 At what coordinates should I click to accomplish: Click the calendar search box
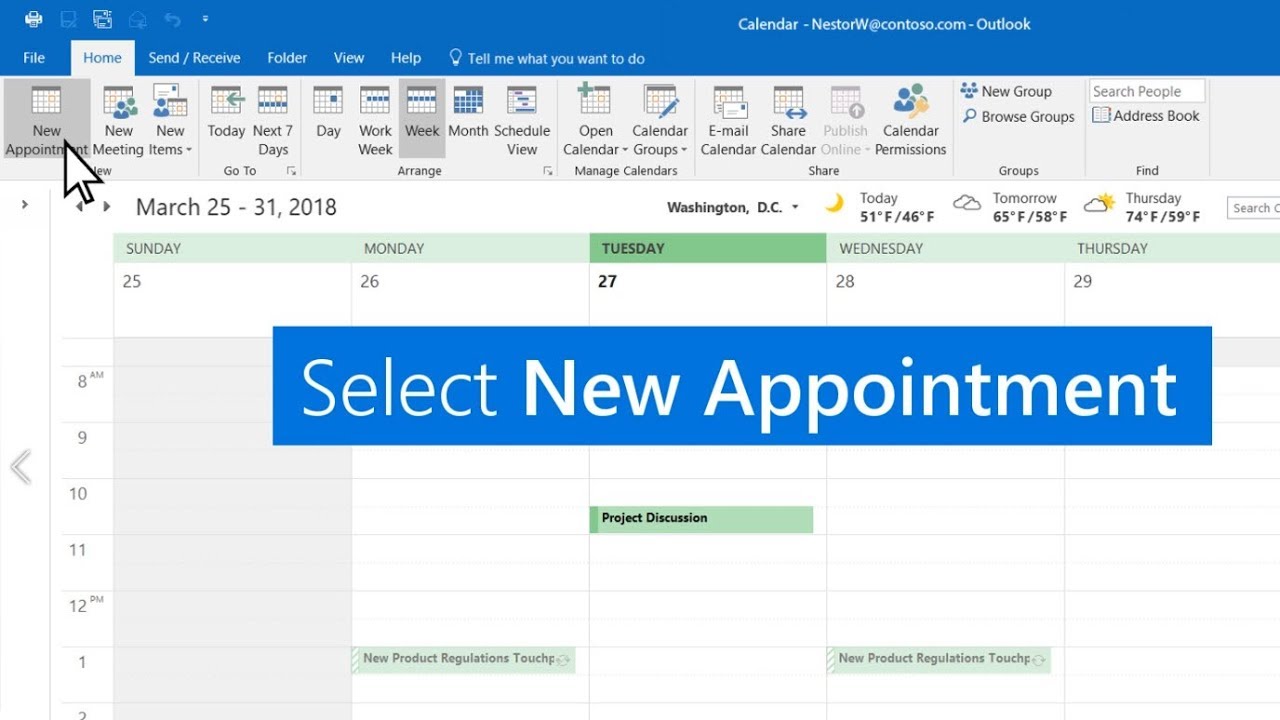coord(1253,208)
